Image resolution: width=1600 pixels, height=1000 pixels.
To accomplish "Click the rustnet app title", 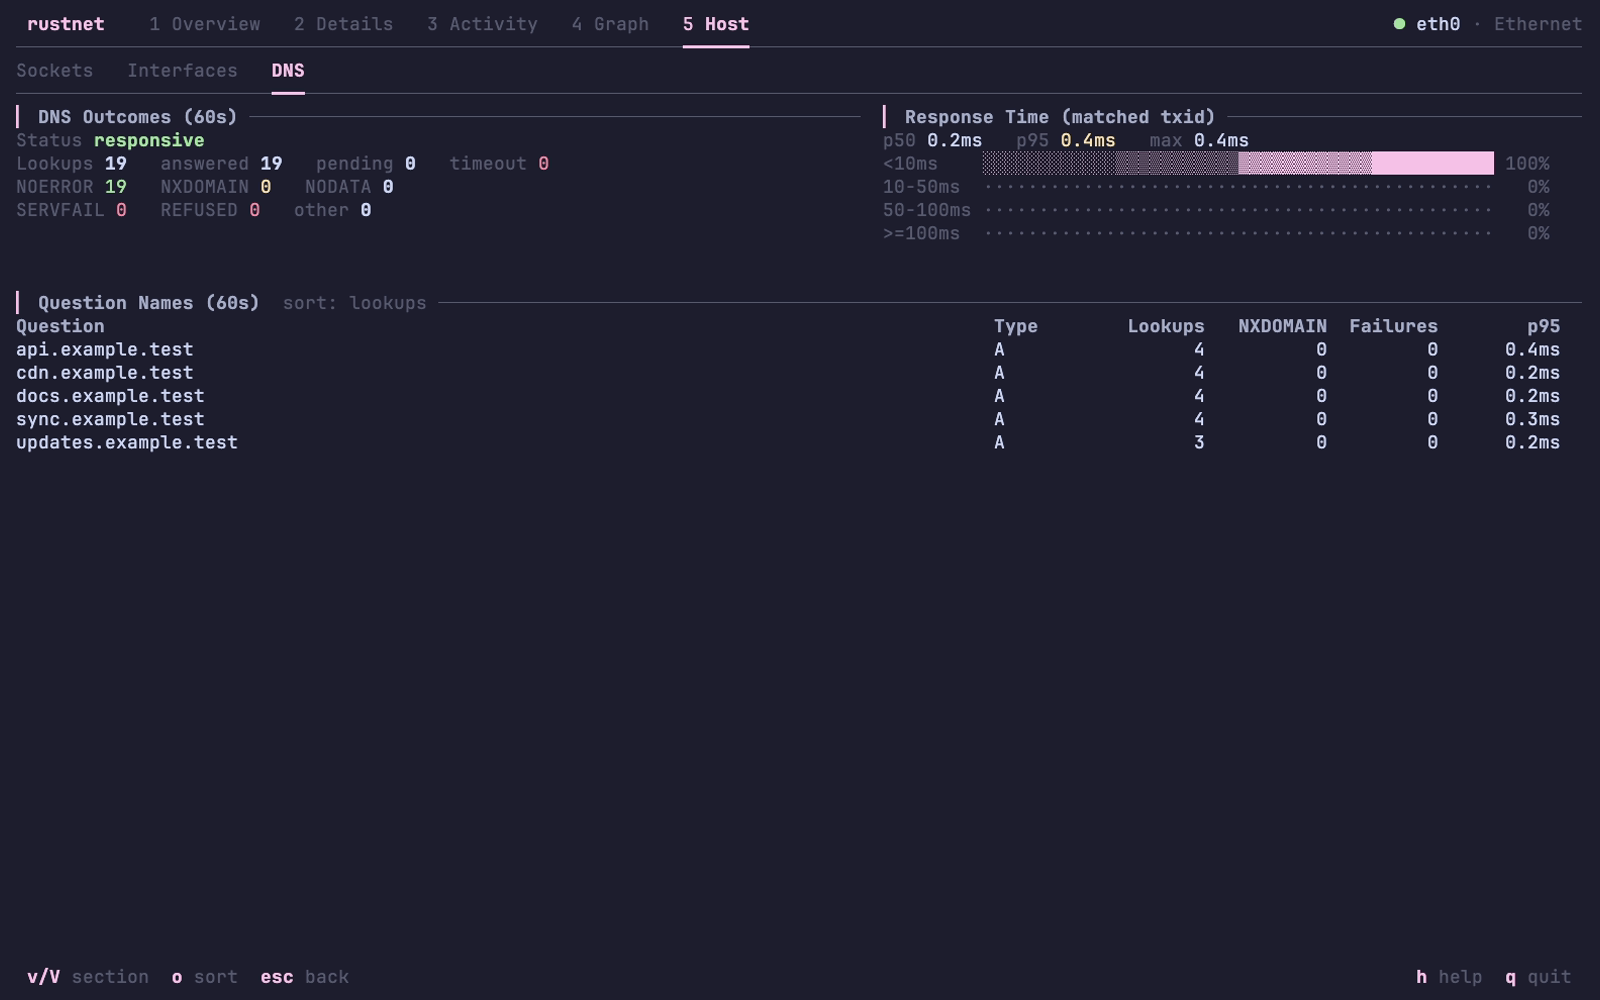I will [66, 24].
